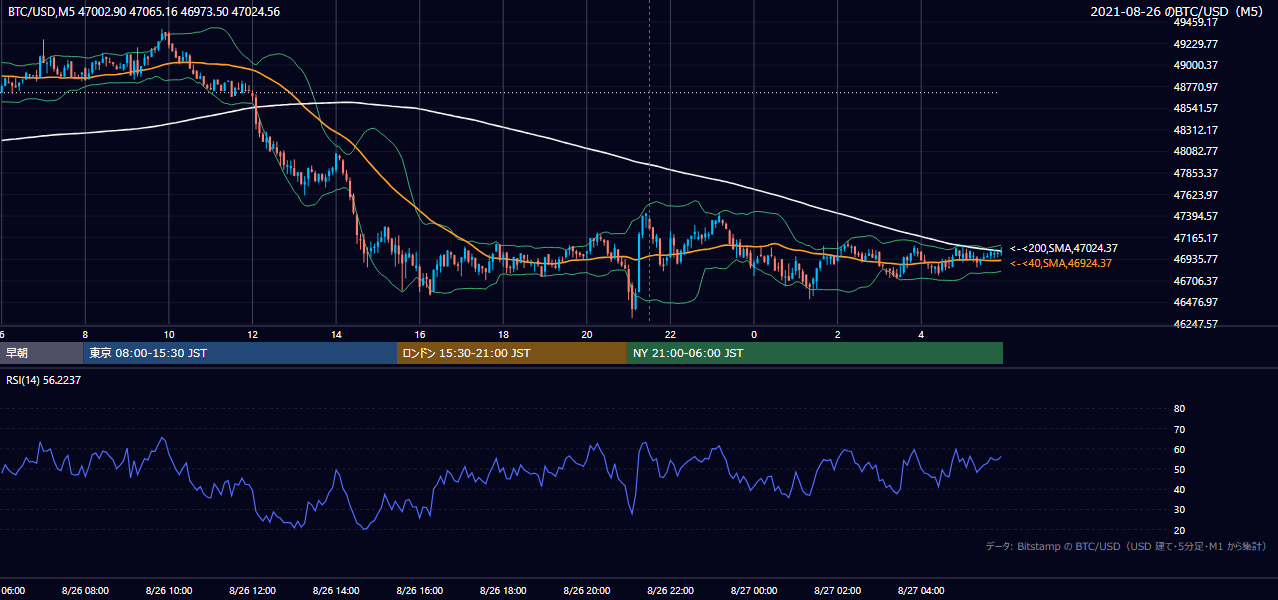Screen dimensions: 1278x600
Task: Click price axis value 46706.37
Action: 1195,281
